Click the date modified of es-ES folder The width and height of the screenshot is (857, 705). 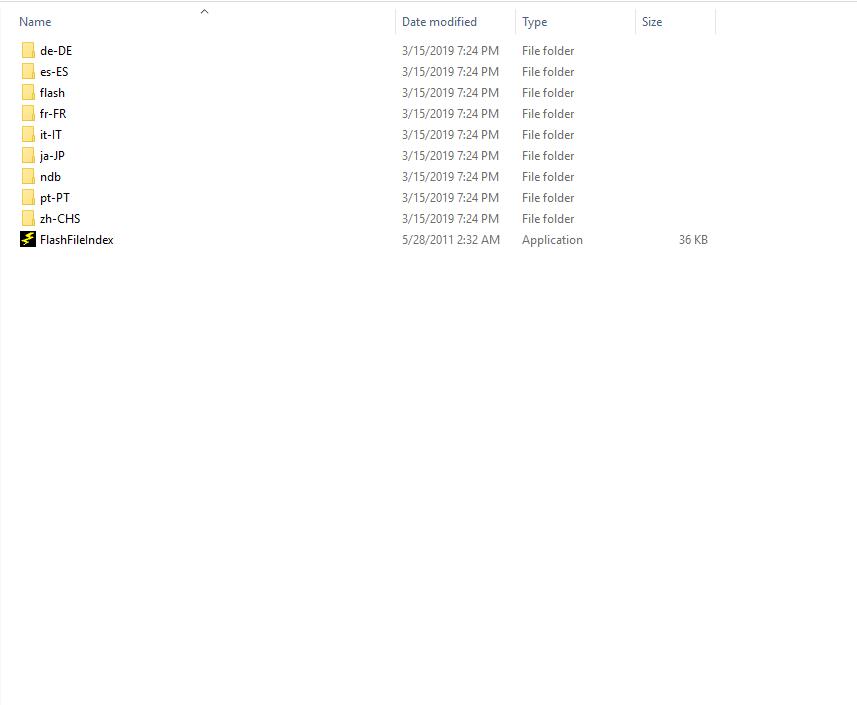pos(450,72)
